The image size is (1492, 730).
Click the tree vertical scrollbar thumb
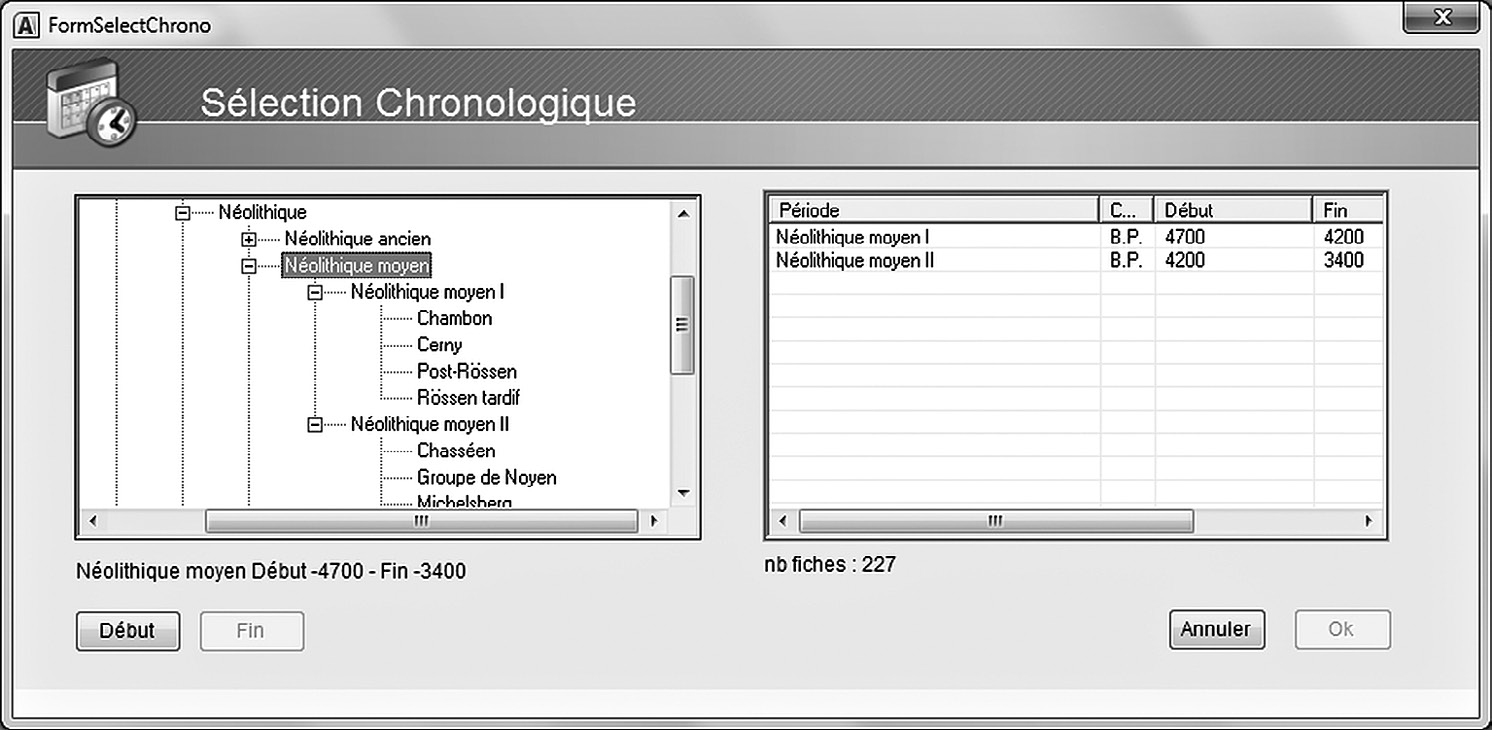click(x=683, y=325)
